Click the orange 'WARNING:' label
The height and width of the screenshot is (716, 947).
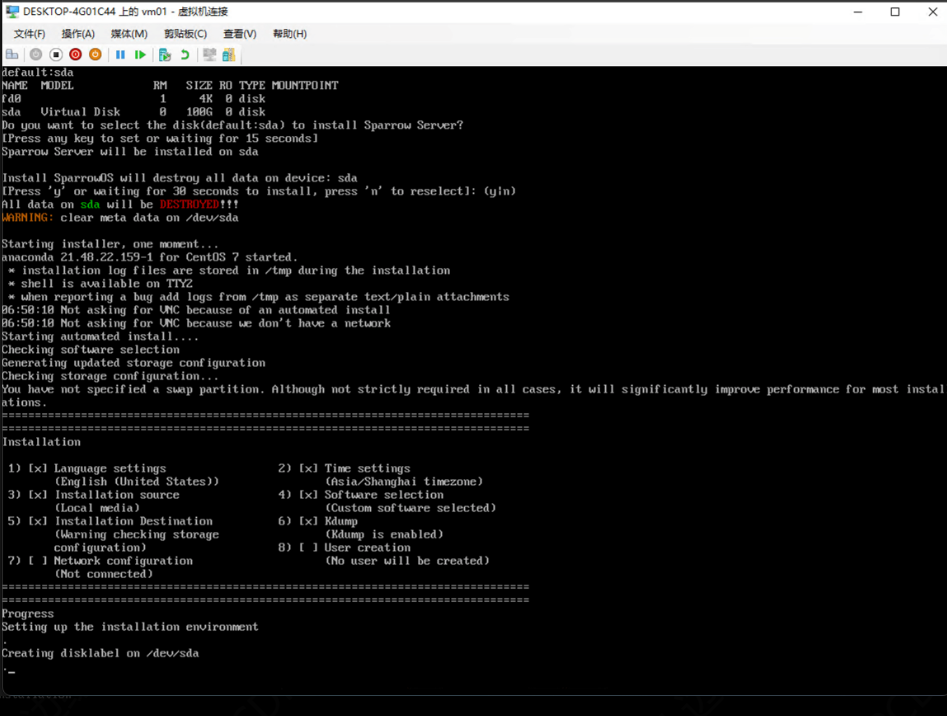click(27, 218)
